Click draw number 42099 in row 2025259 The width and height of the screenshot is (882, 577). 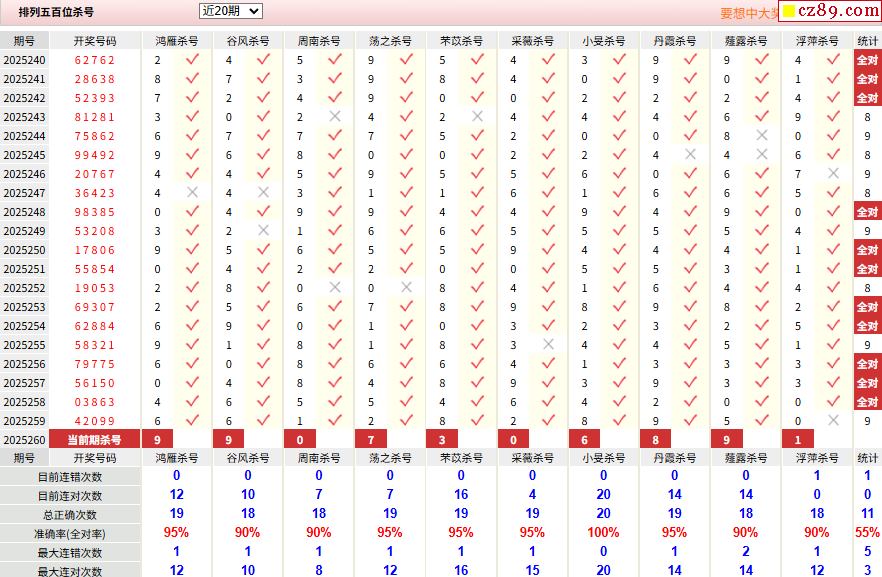click(94, 421)
